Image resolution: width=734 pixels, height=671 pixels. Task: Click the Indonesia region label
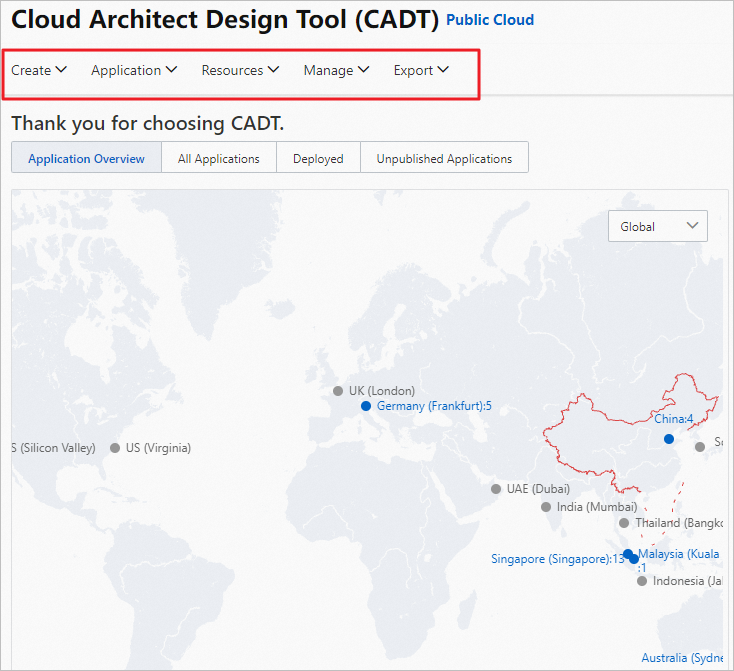pyautogui.click(x=687, y=581)
